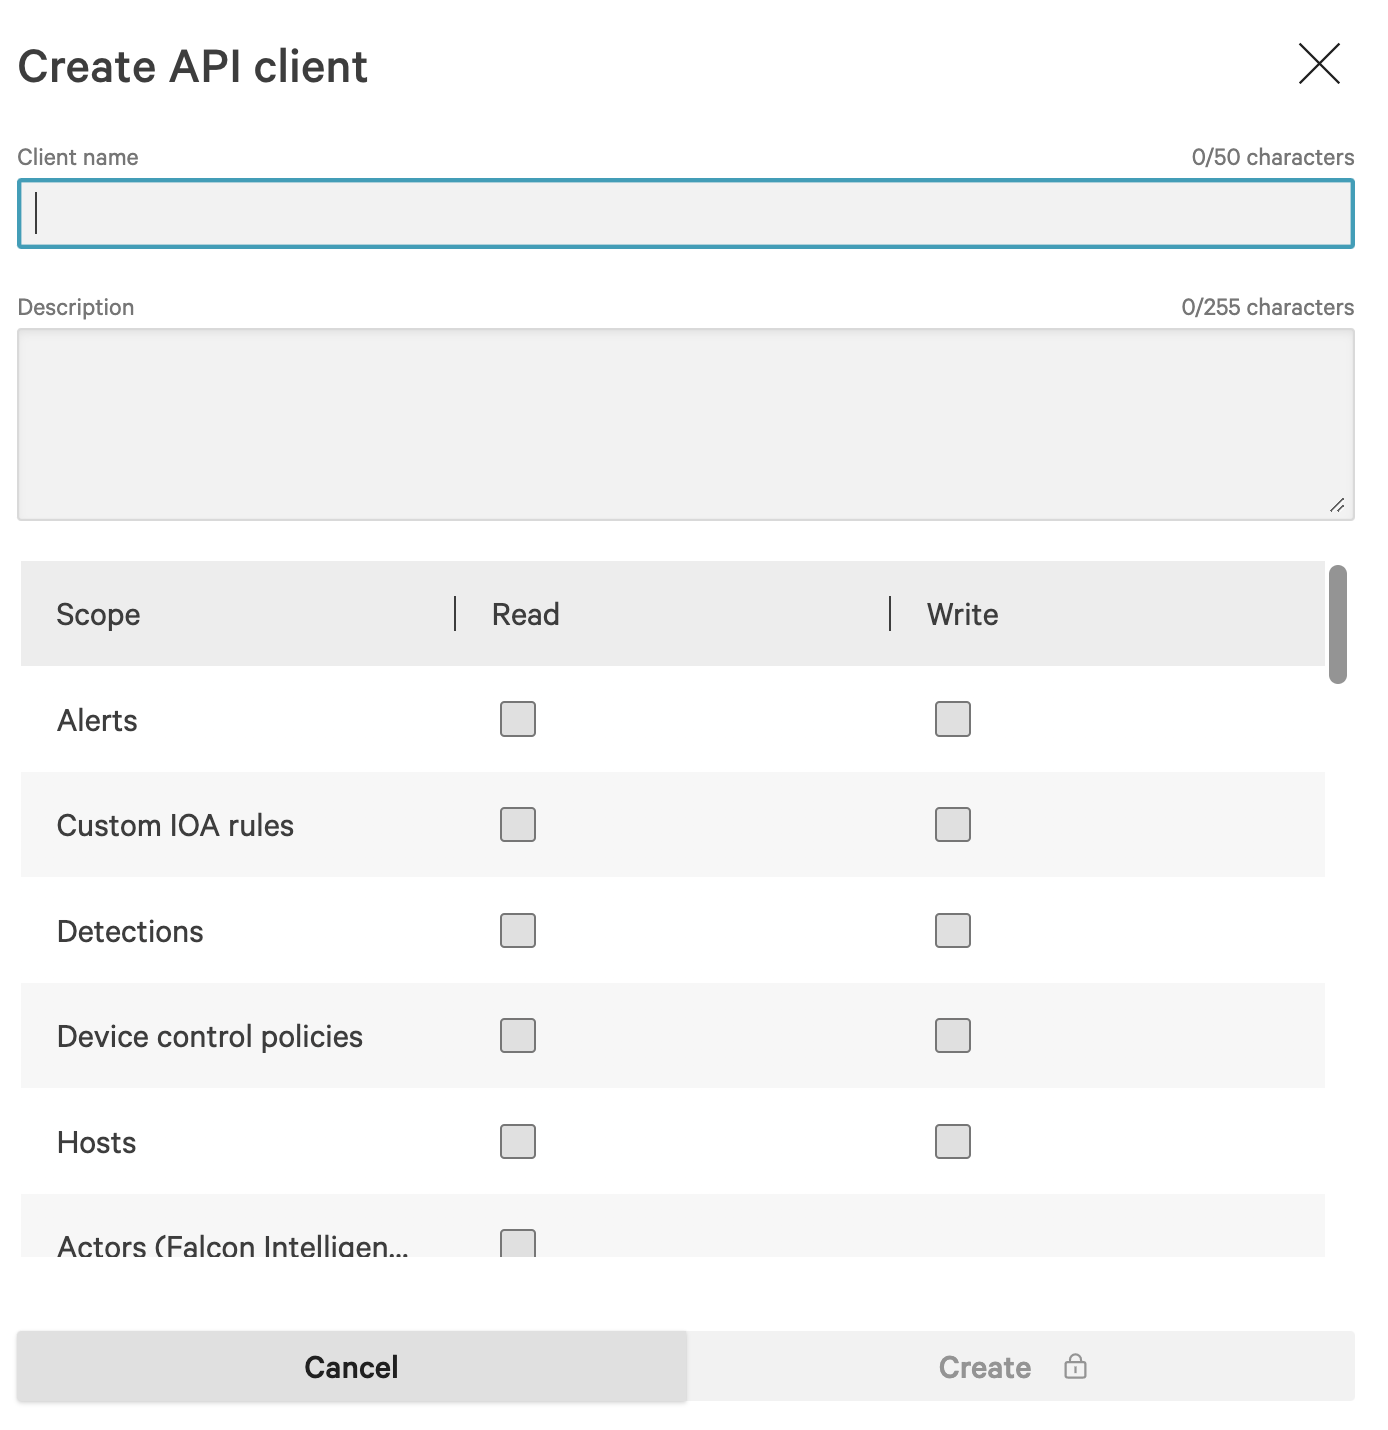Enable Write scope for Alerts
Viewport: 1388px width, 1430px height.
coord(953,719)
